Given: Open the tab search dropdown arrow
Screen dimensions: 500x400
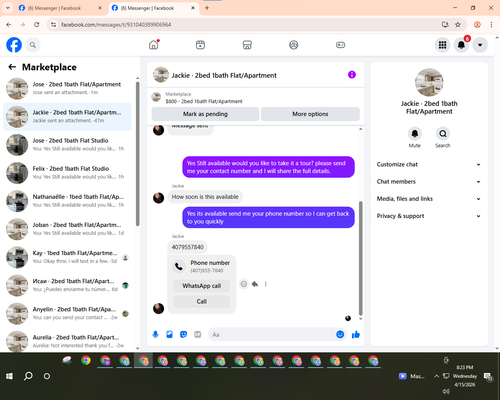Looking at the screenshot, I should click(7, 8).
